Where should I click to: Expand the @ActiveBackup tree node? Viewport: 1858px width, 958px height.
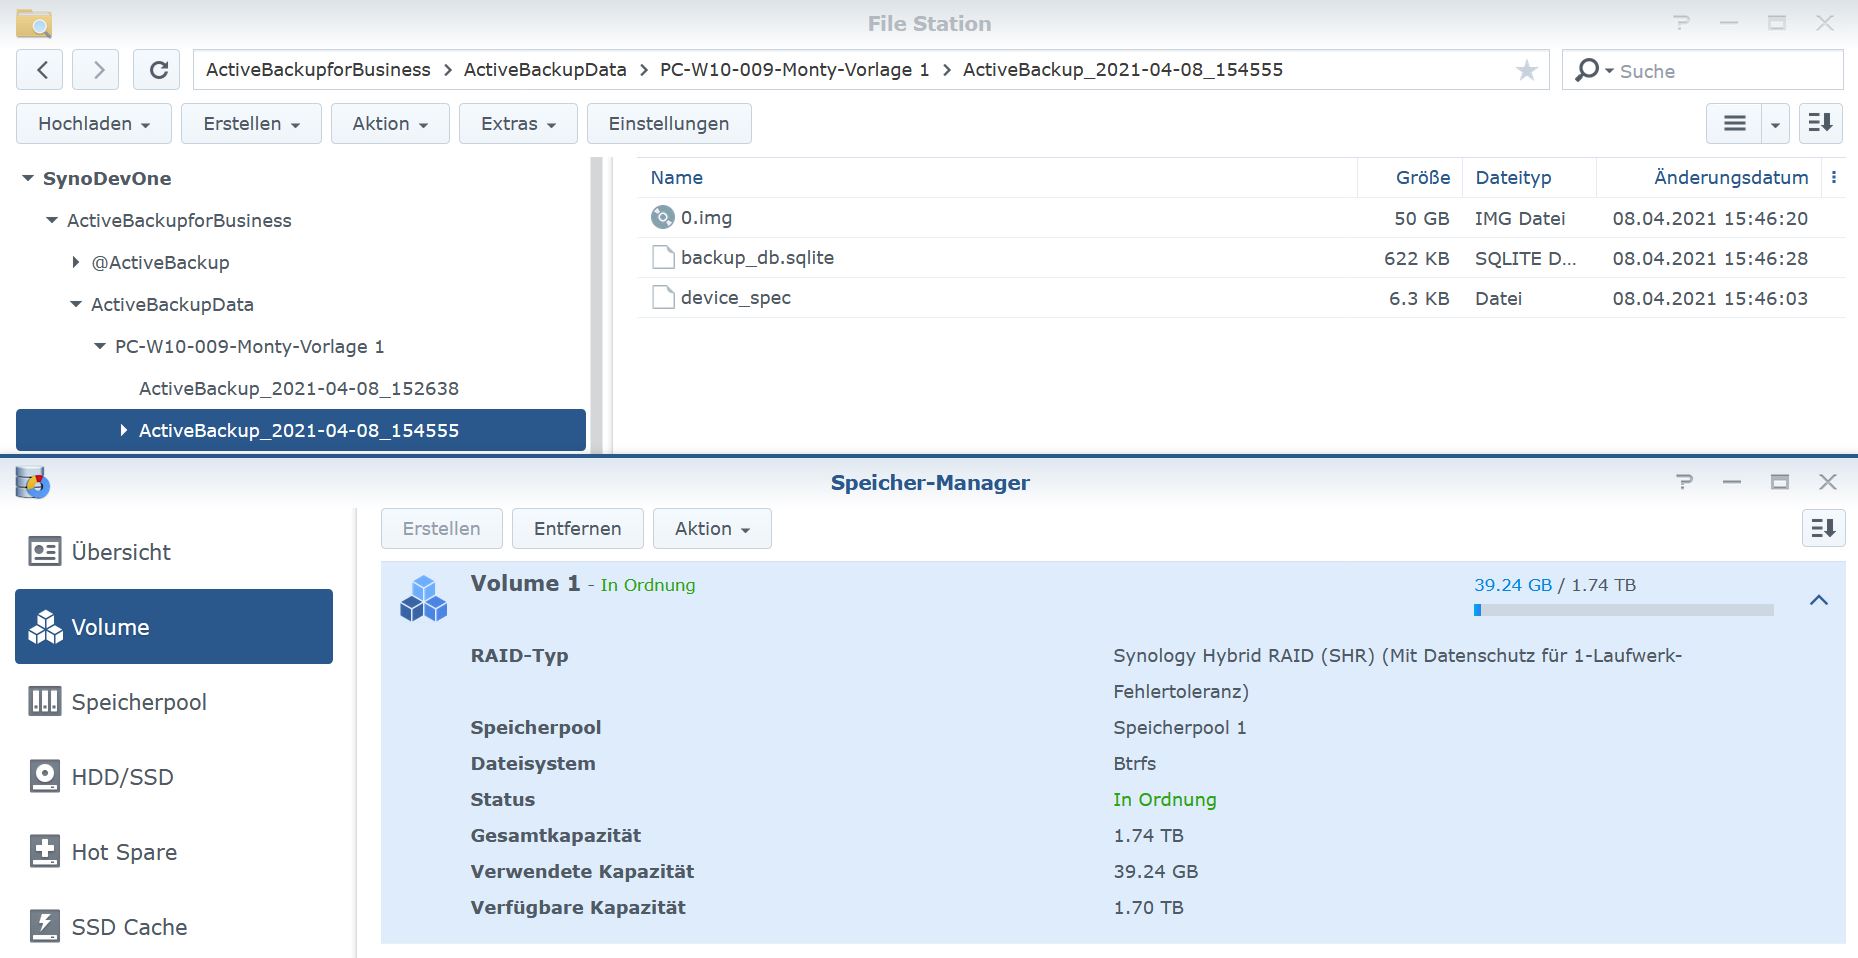75,262
